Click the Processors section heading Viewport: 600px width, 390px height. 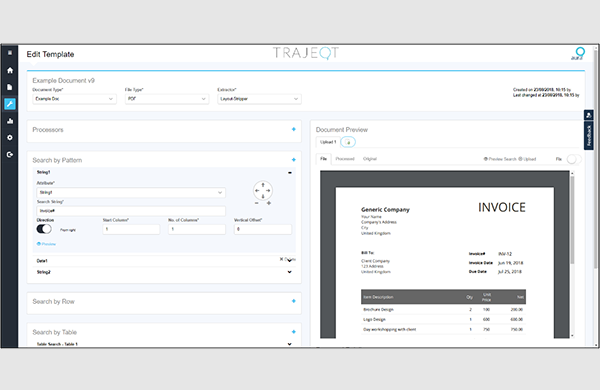[48, 130]
